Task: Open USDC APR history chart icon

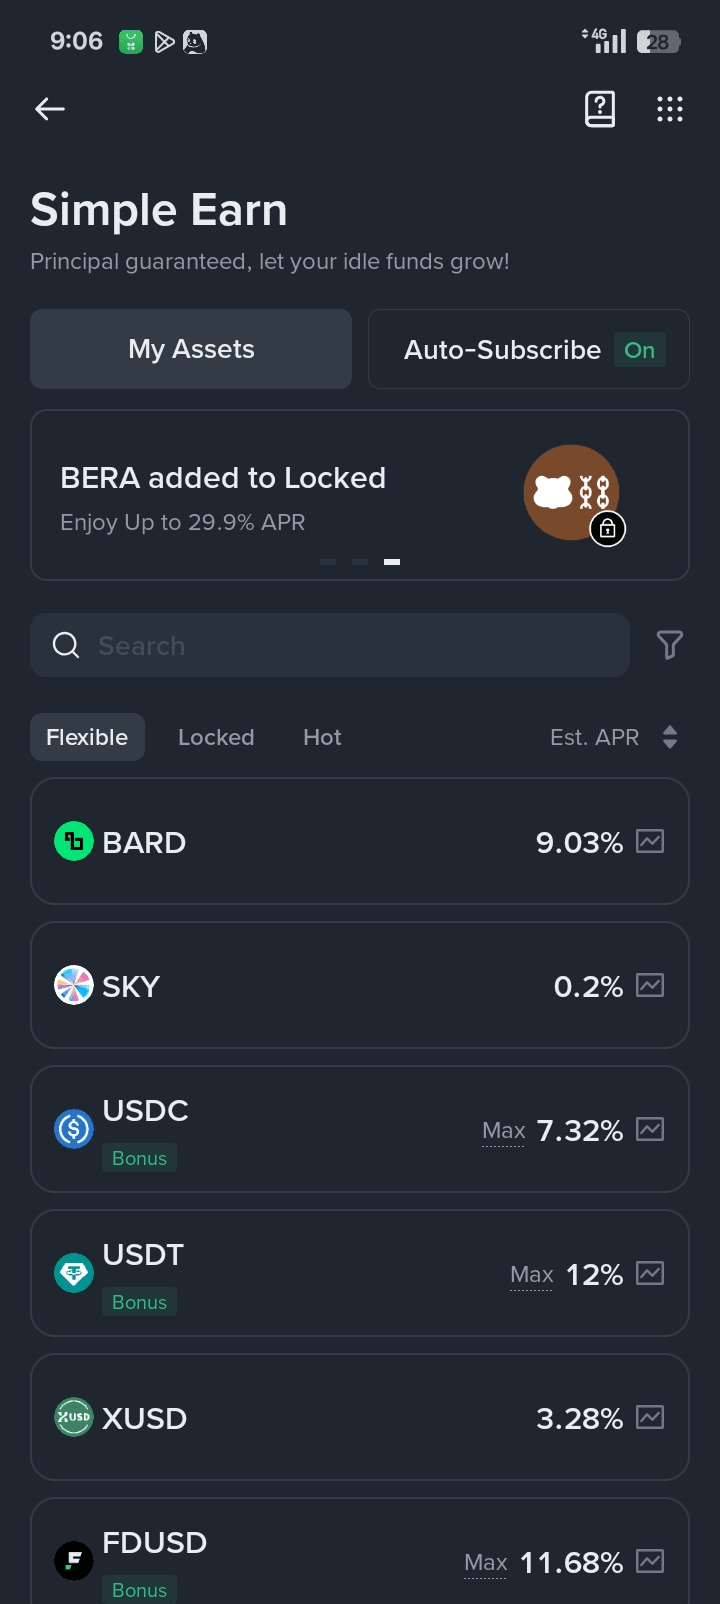Action: click(650, 1130)
